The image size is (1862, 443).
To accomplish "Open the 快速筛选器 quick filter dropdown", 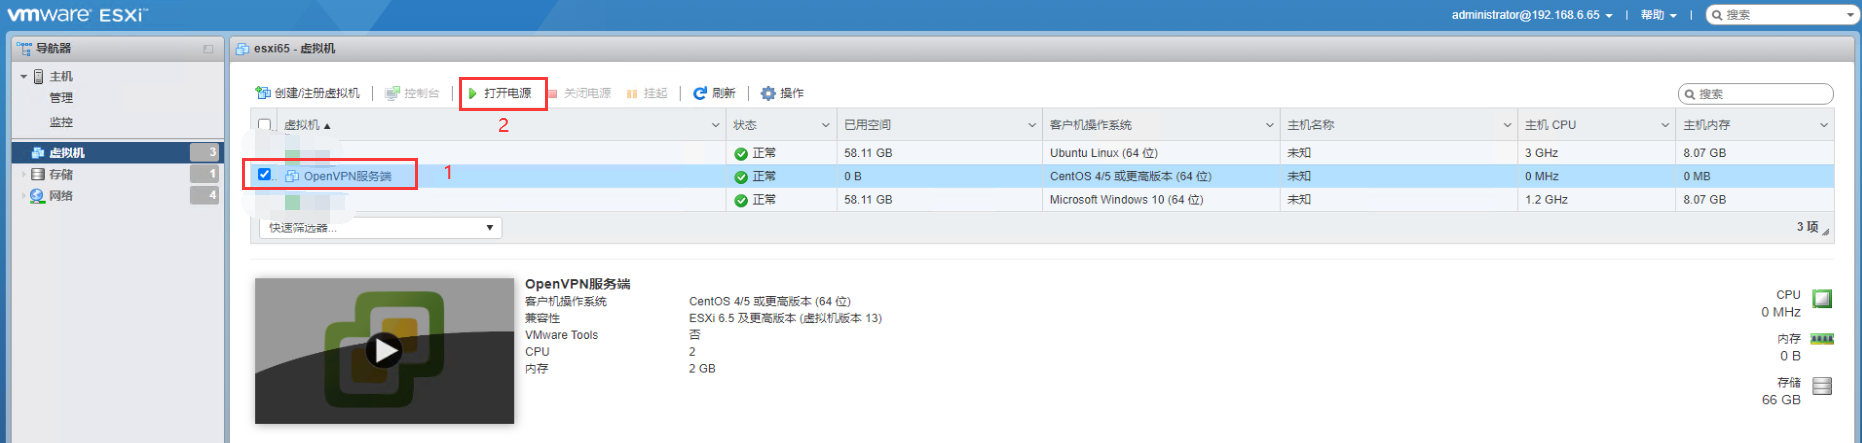I will click(380, 228).
